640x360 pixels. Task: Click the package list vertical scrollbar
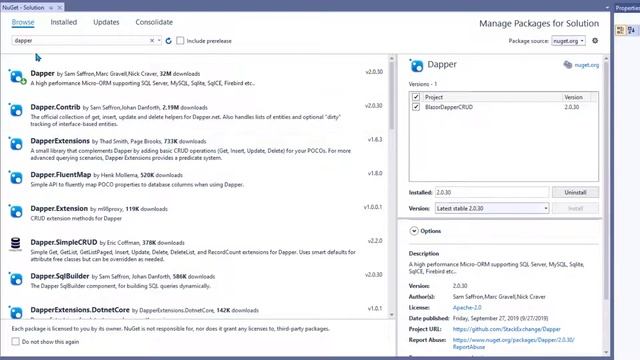pyautogui.click(x=391, y=96)
